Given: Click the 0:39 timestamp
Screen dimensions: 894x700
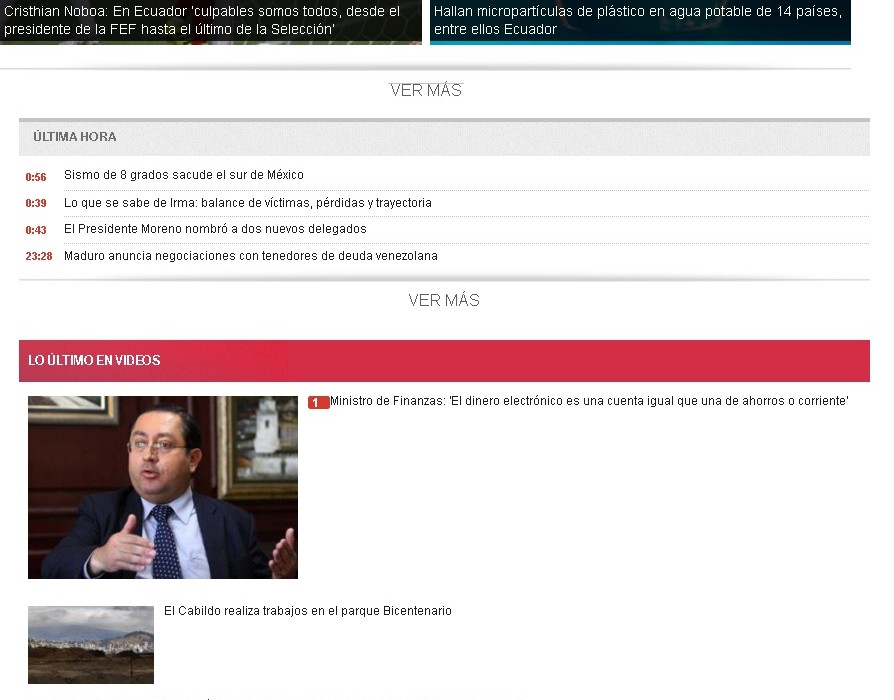Looking at the screenshot, I should pos(36,204).
